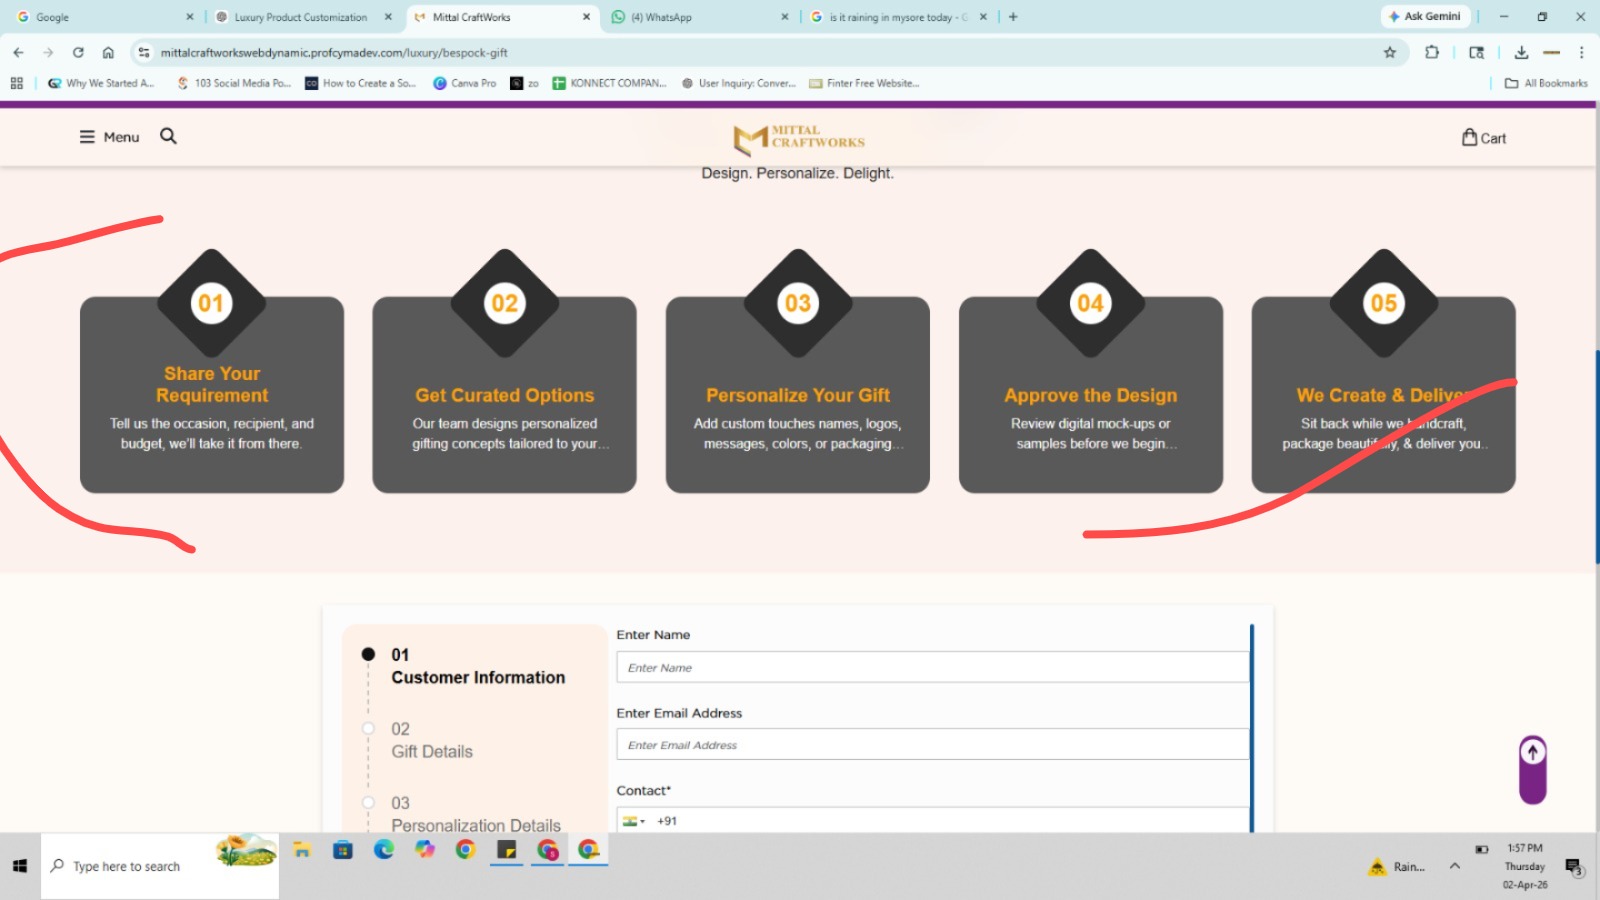Open the shopping Cart icon

(x=1469, y=138)
